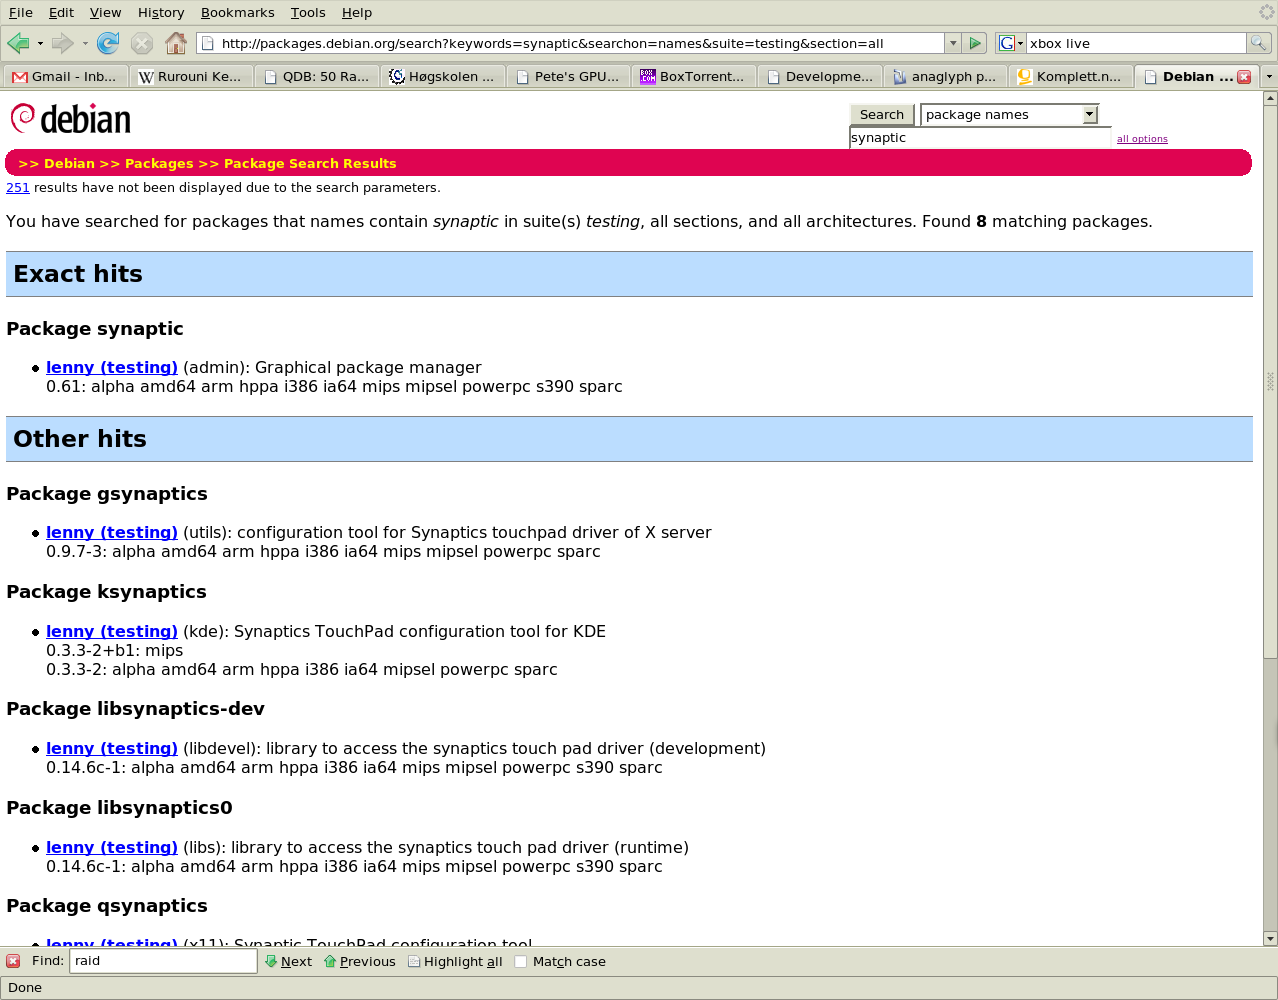Click the Other hits heading
This screenshot has width=1278, height=1000.
pos(80,439)
